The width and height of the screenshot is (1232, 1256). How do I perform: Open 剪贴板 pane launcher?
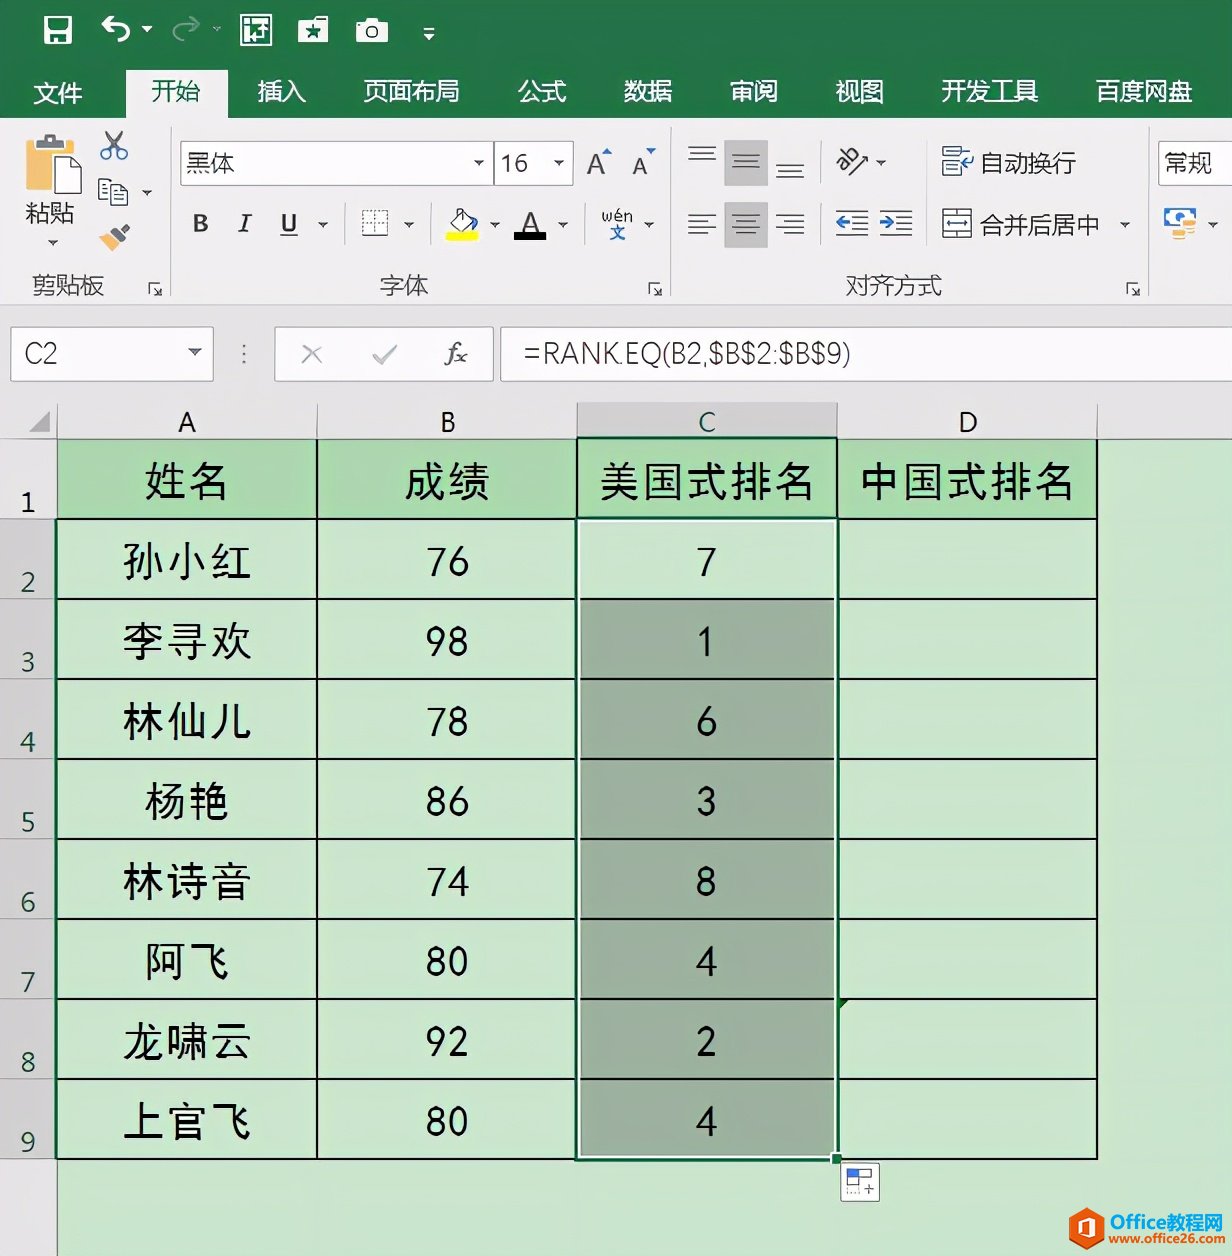[x=155, y=289]
